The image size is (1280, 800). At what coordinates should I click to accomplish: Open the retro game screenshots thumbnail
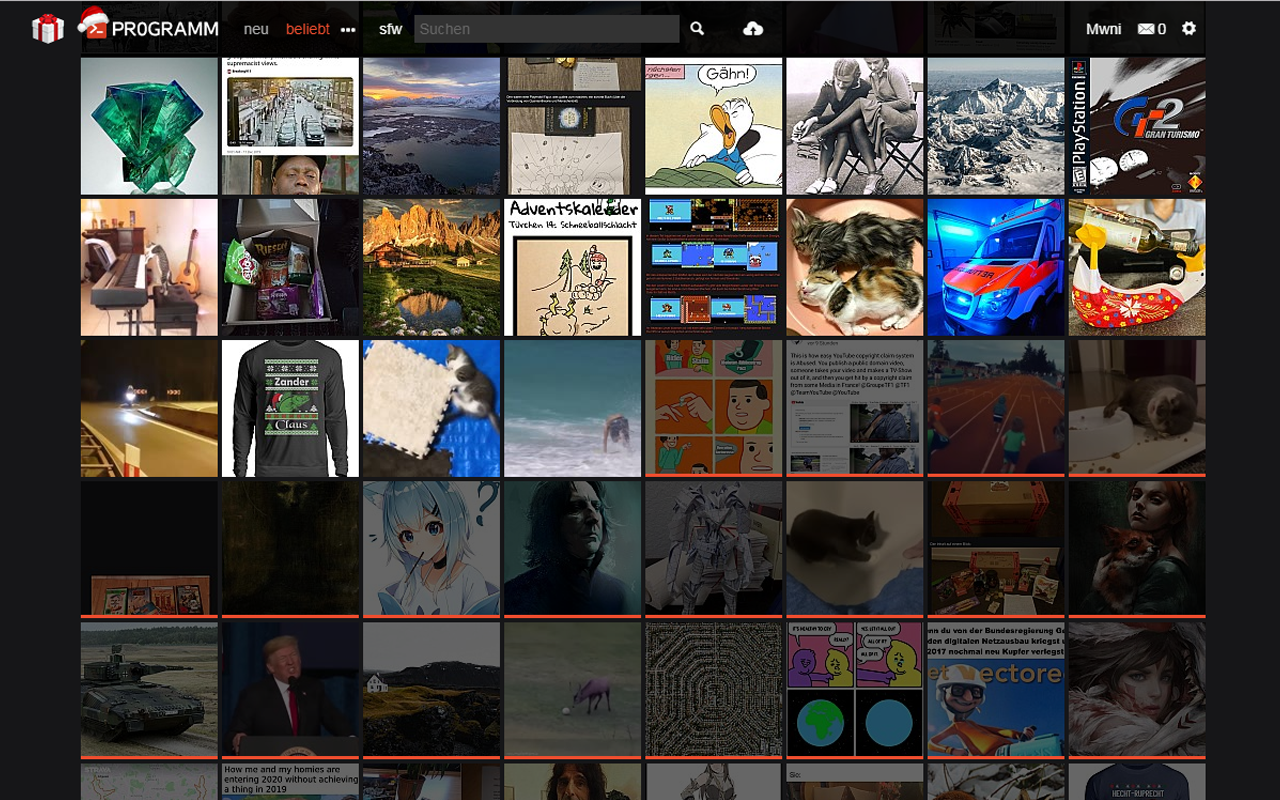(714, 267)
